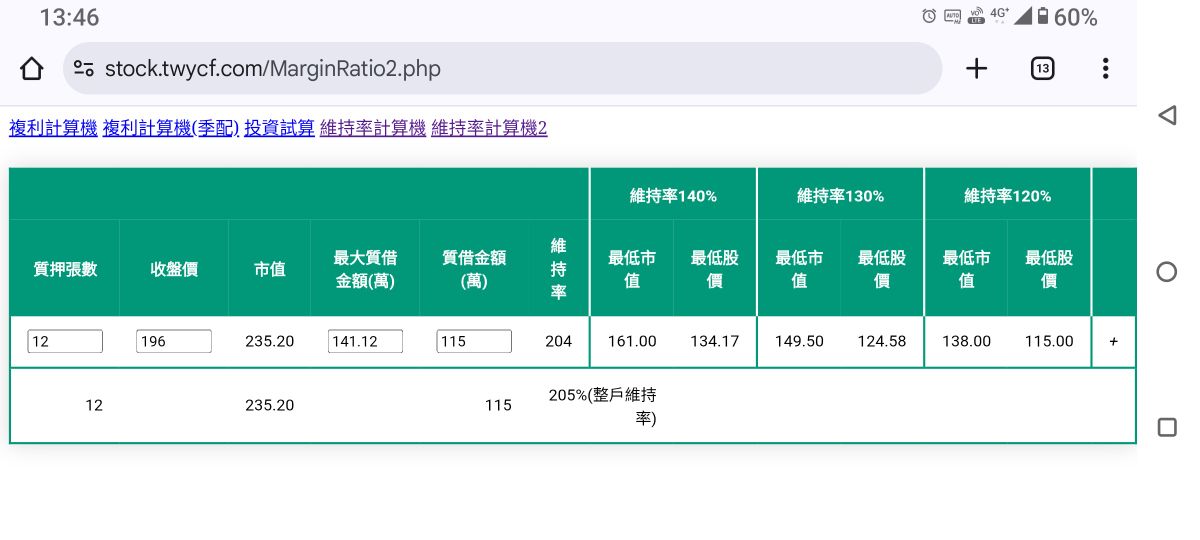
Task: Open the tab switcher showing 13
Action: (x=1042, y=68)
